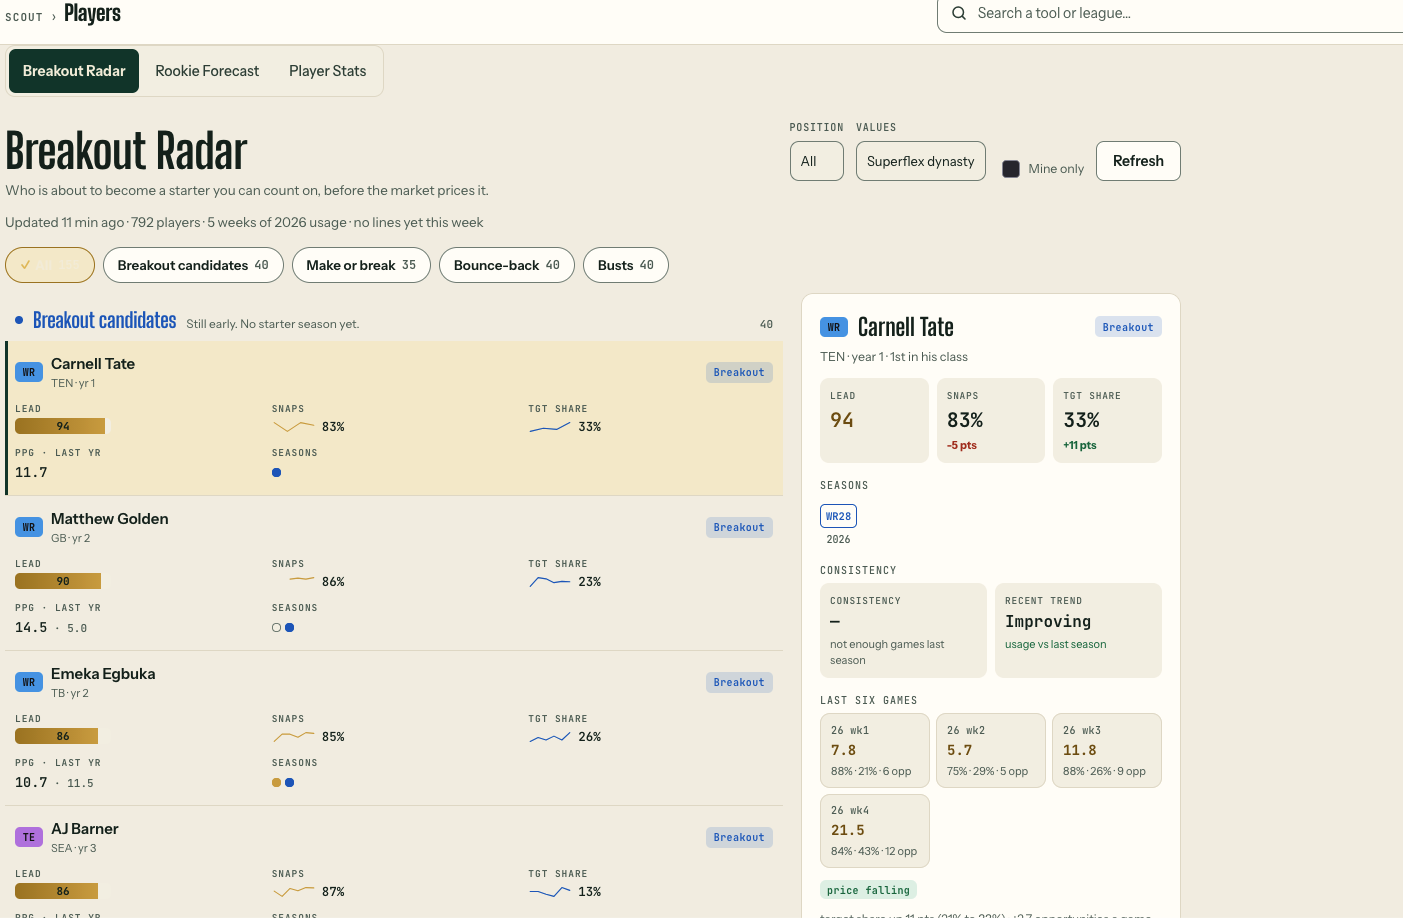Open the 26 wk4 game card
This screenshot has width=1403, height=918.
tap(875, 830)
